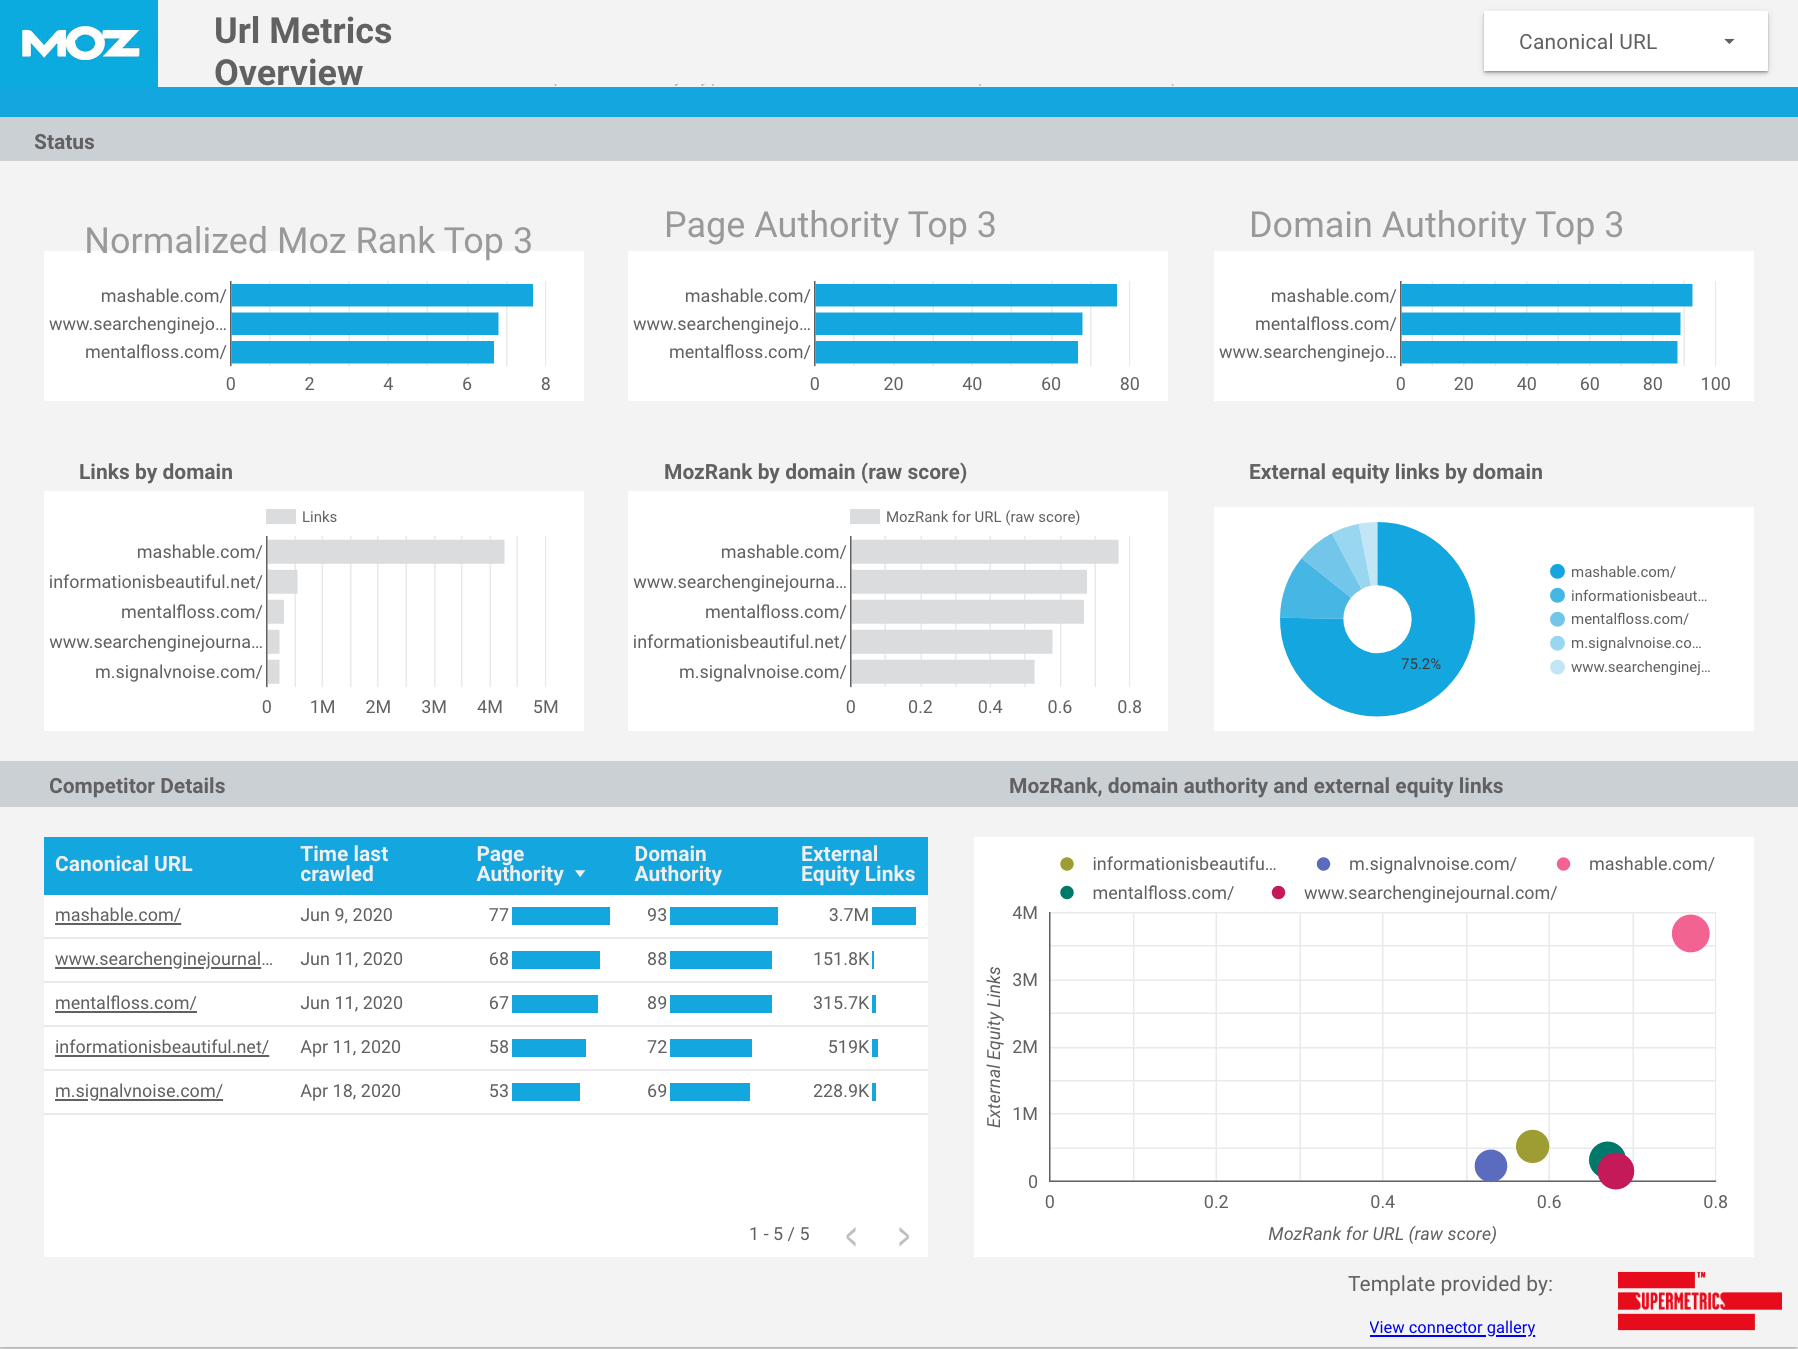Screen dimensions: 1798x1349
Task: Sort by Time last crawled header
Action: pos(344,864)
